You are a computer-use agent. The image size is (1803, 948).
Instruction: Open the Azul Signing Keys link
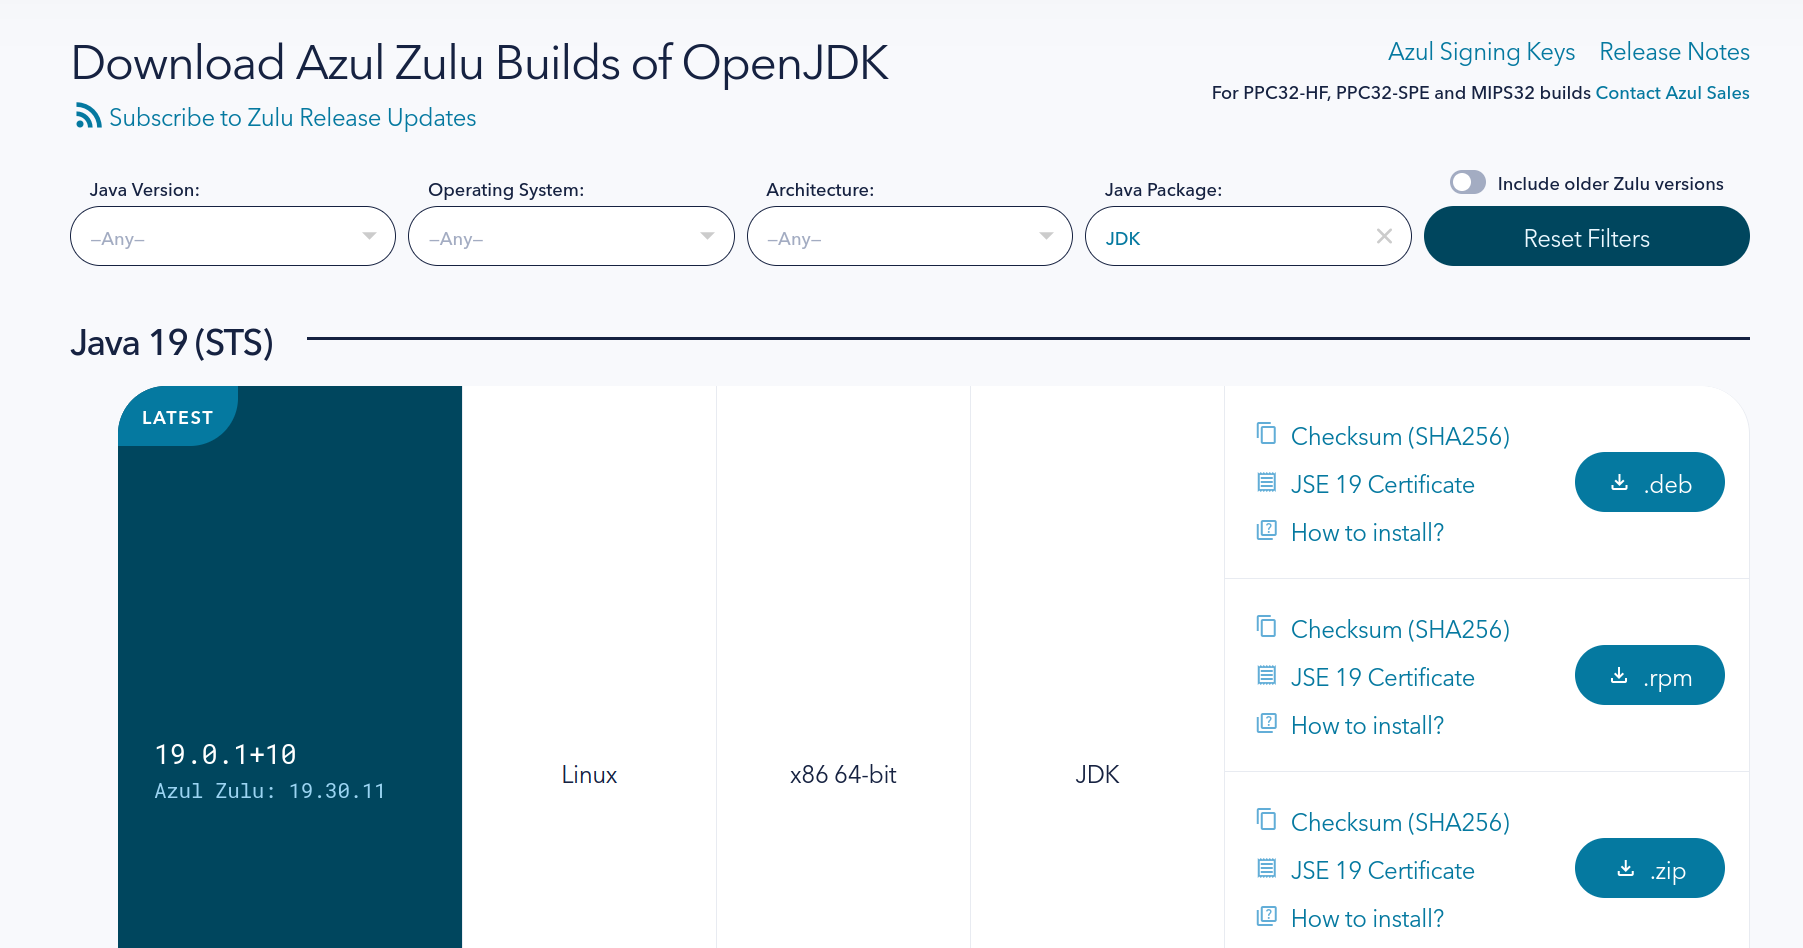pyautogui.click(x=1481, y=52)
